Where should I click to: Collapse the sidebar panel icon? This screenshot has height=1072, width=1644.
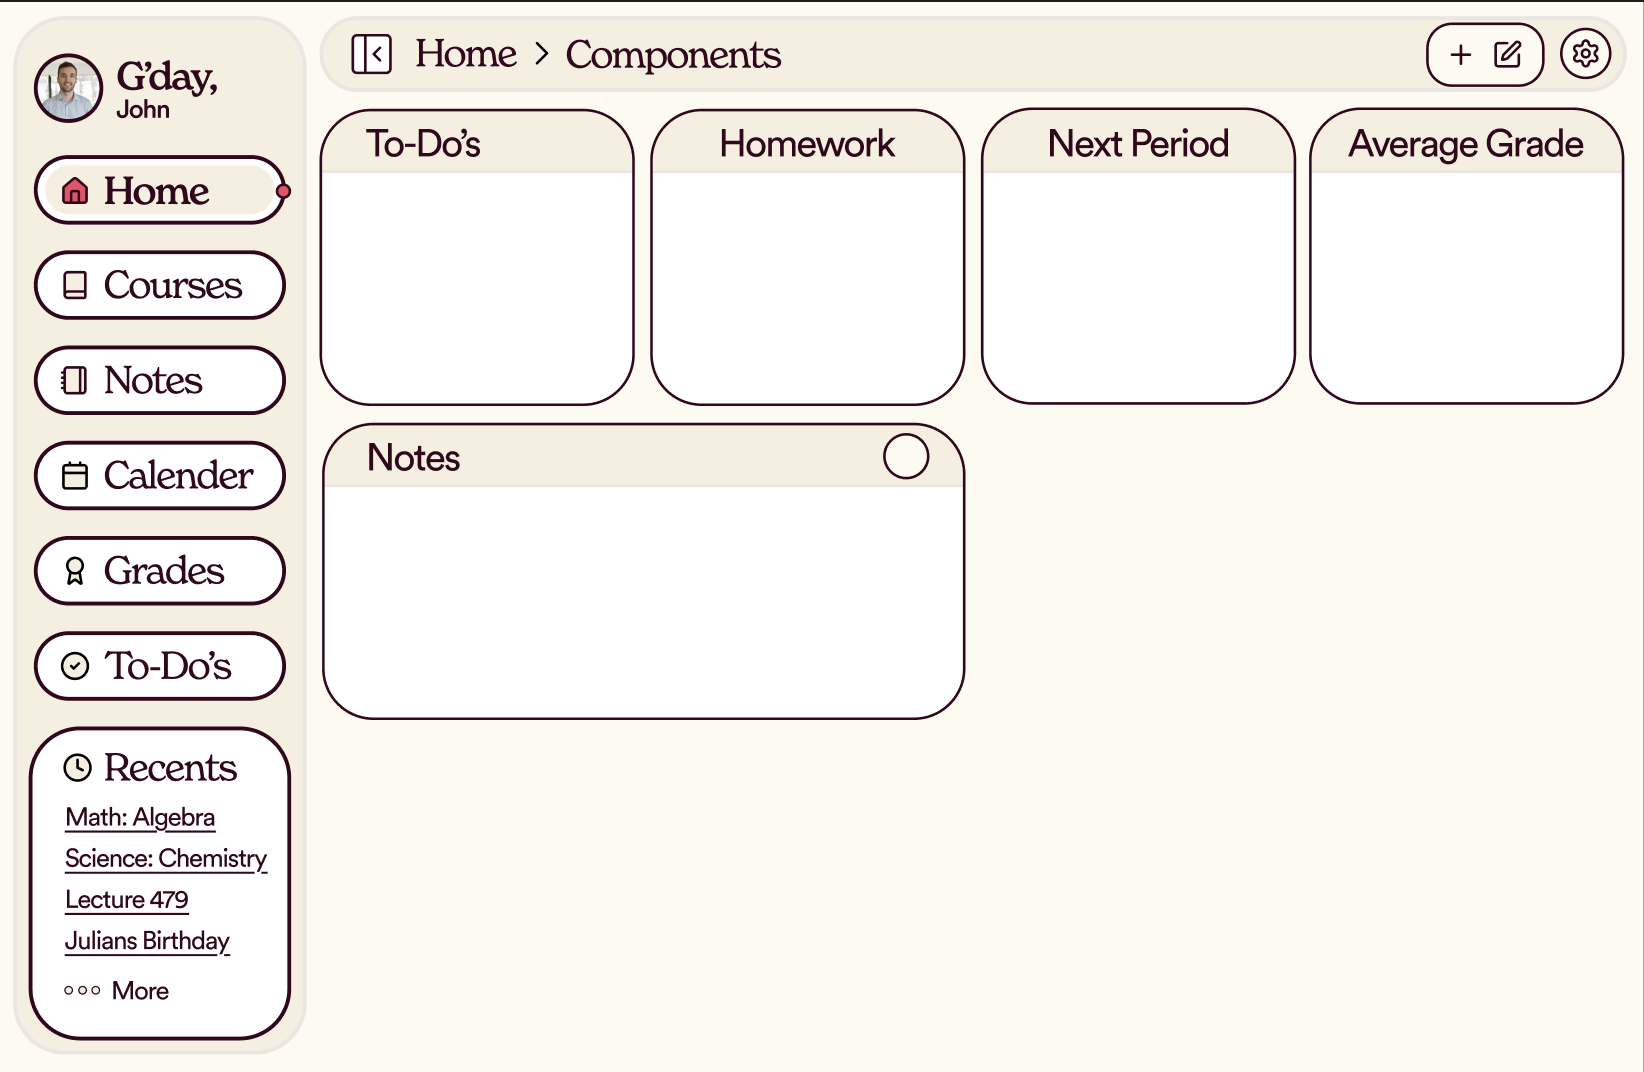(x=371, y=54)
